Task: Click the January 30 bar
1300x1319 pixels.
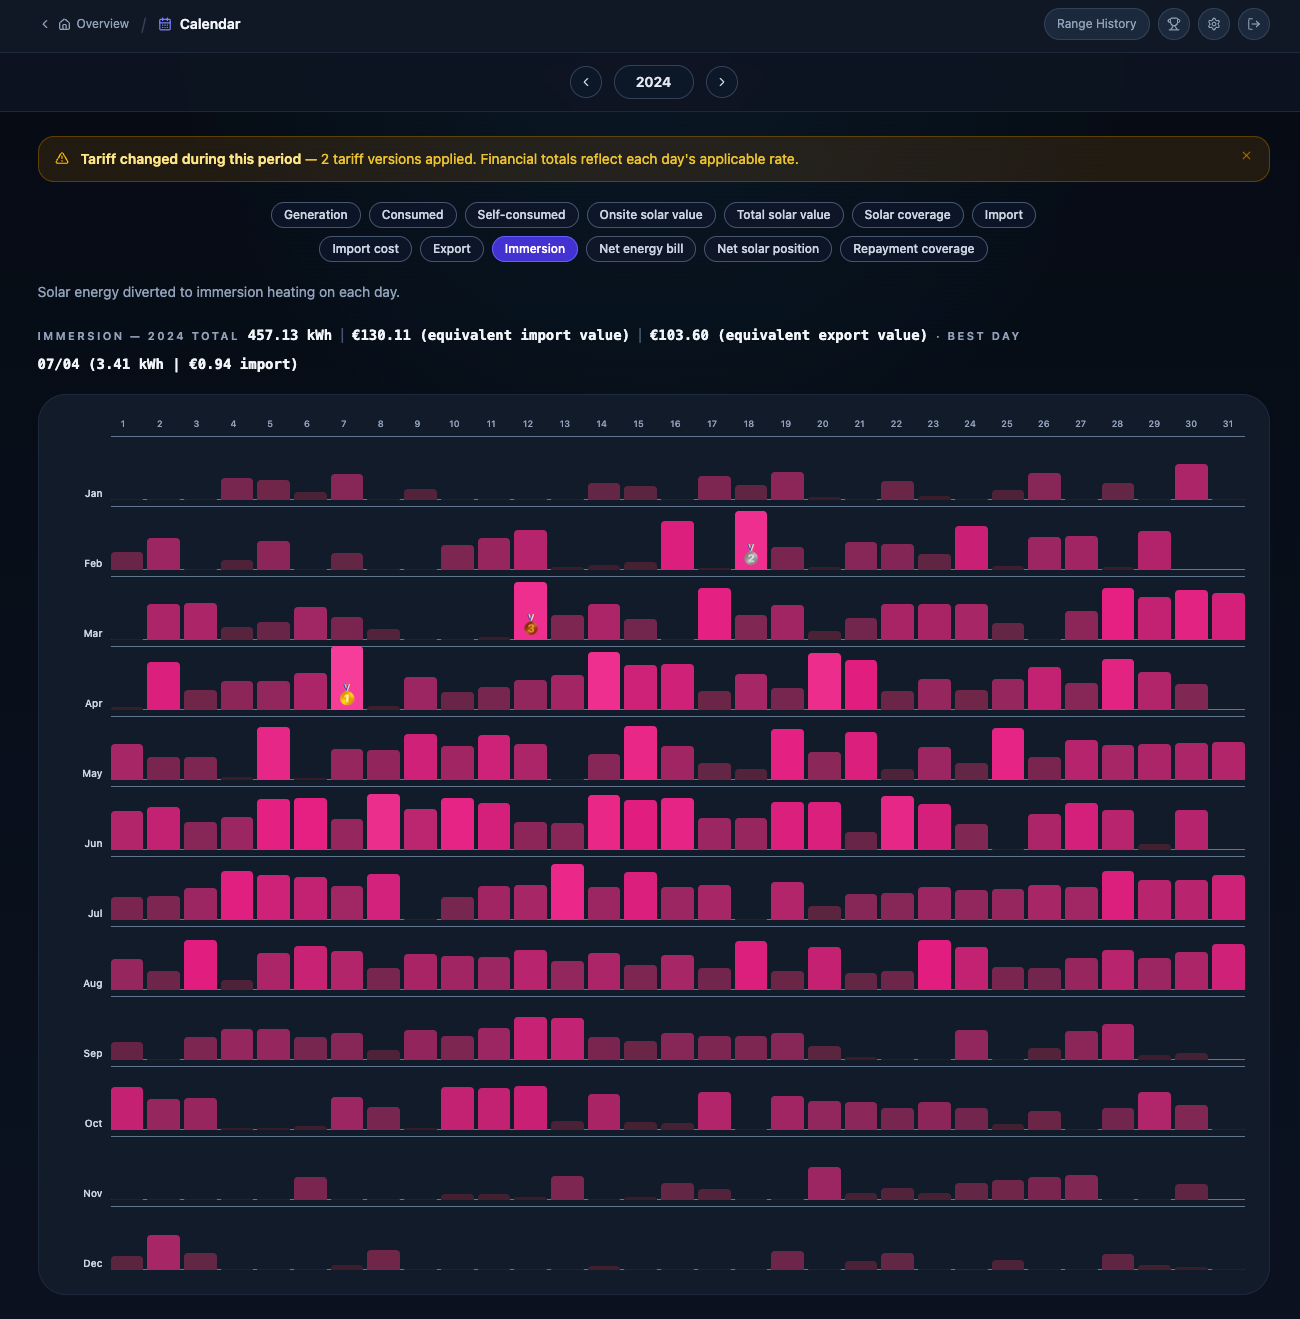Action: [1191, 482]
